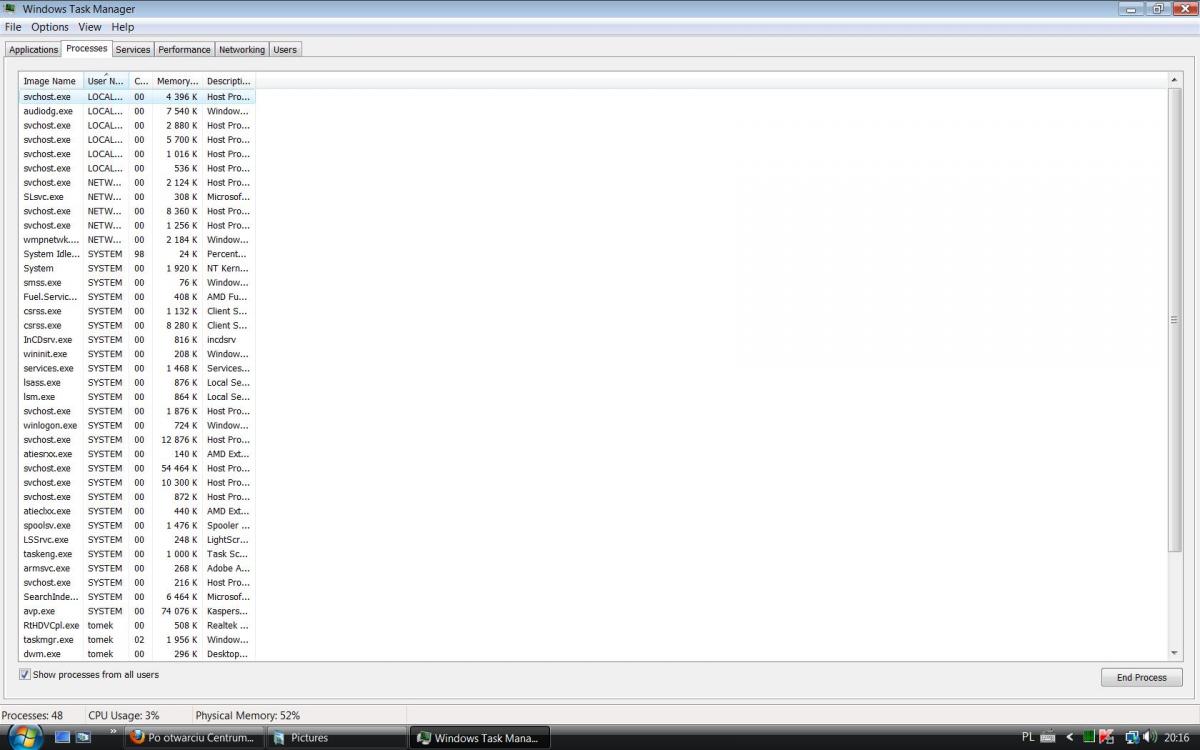This screenshot has width=1200, height=750.
Task: Sort by the User Name column header
Action: click(x=106, y=81)
